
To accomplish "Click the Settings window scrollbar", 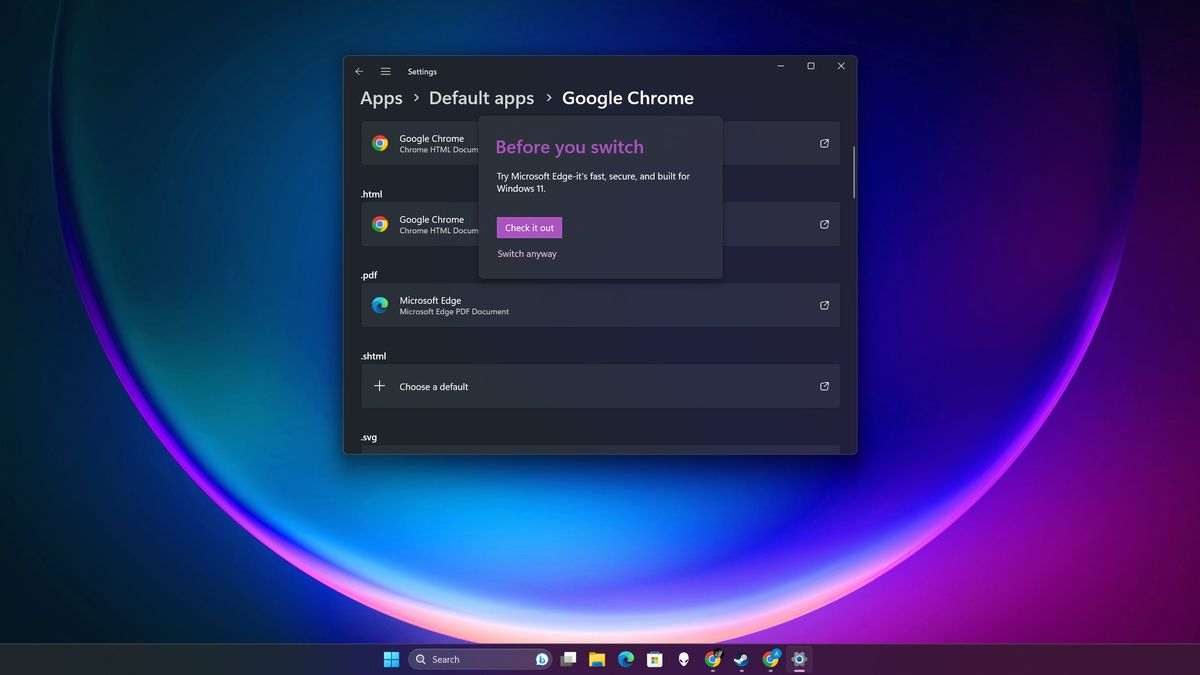I will click(852, 170).
